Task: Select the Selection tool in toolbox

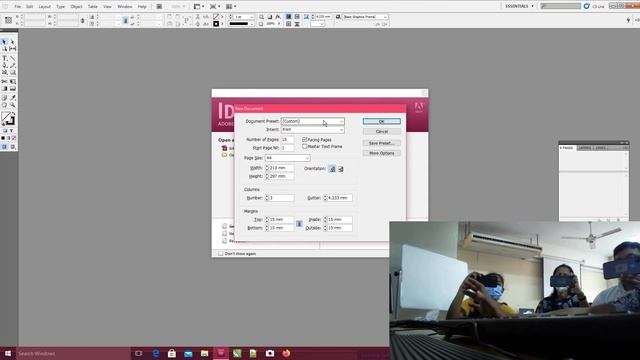Action: 4,42
